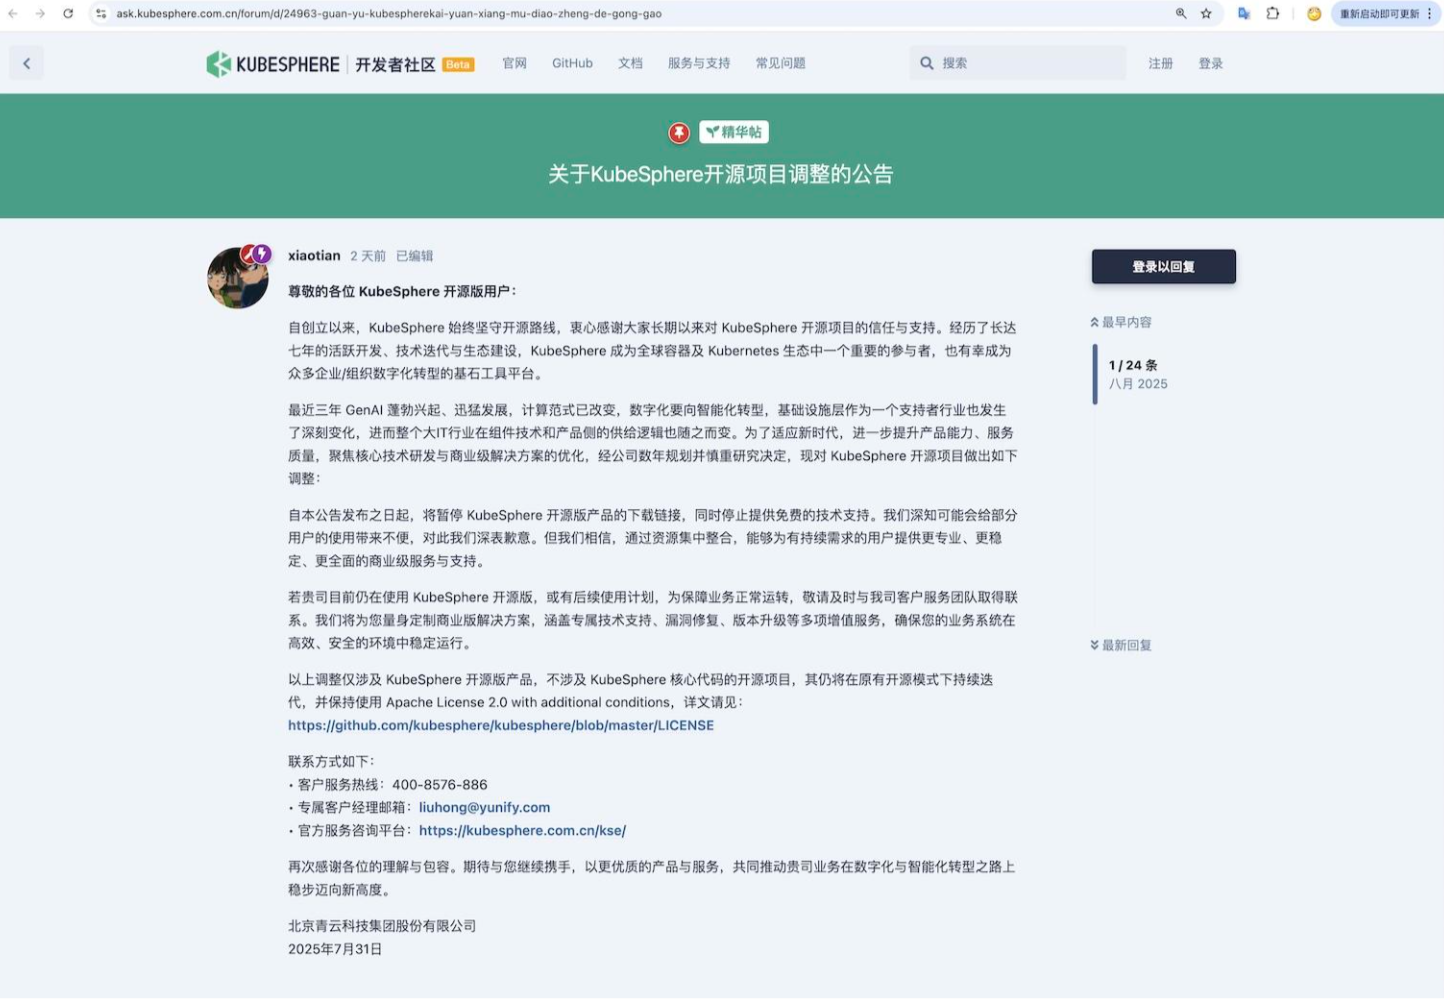Click the bookmark star in address bar
This screenshot has height=999, width=1444.
click(x=1206, y=14)
